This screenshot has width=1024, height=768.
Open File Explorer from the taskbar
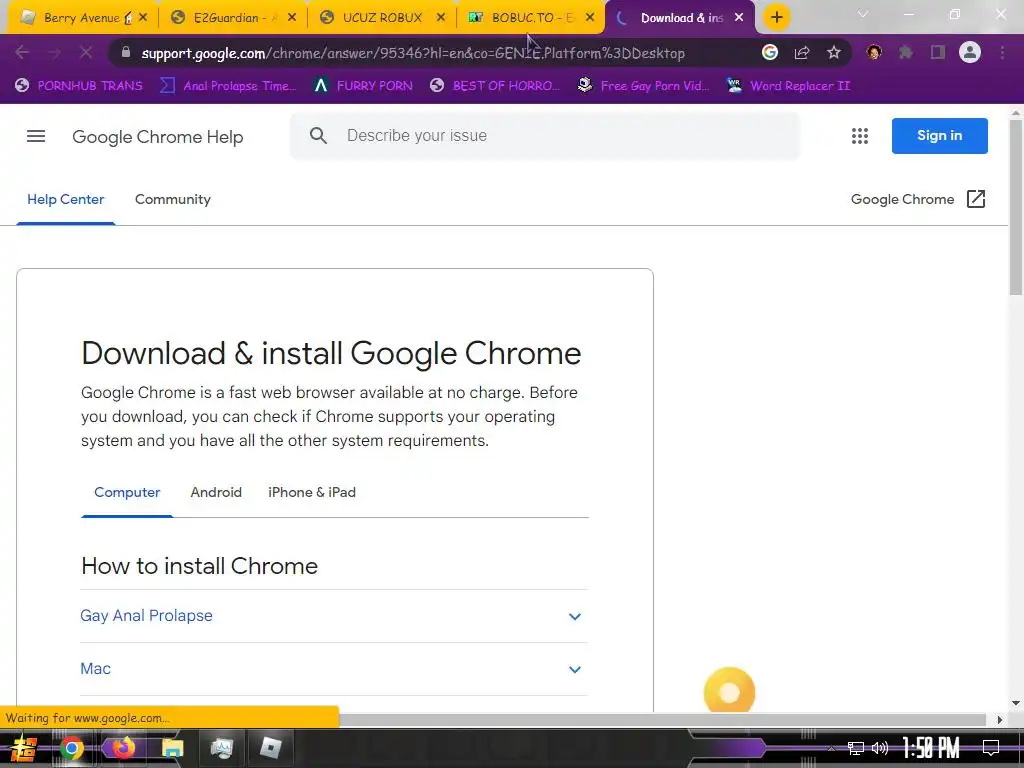(172, 748)
